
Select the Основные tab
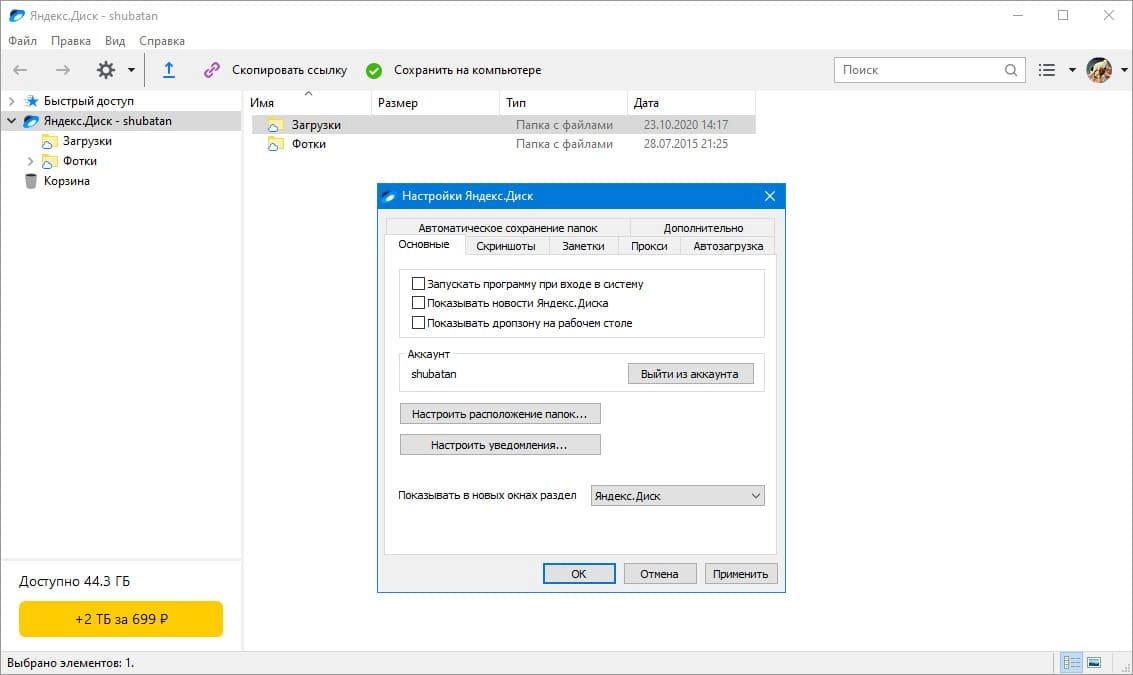pos(424,245)
